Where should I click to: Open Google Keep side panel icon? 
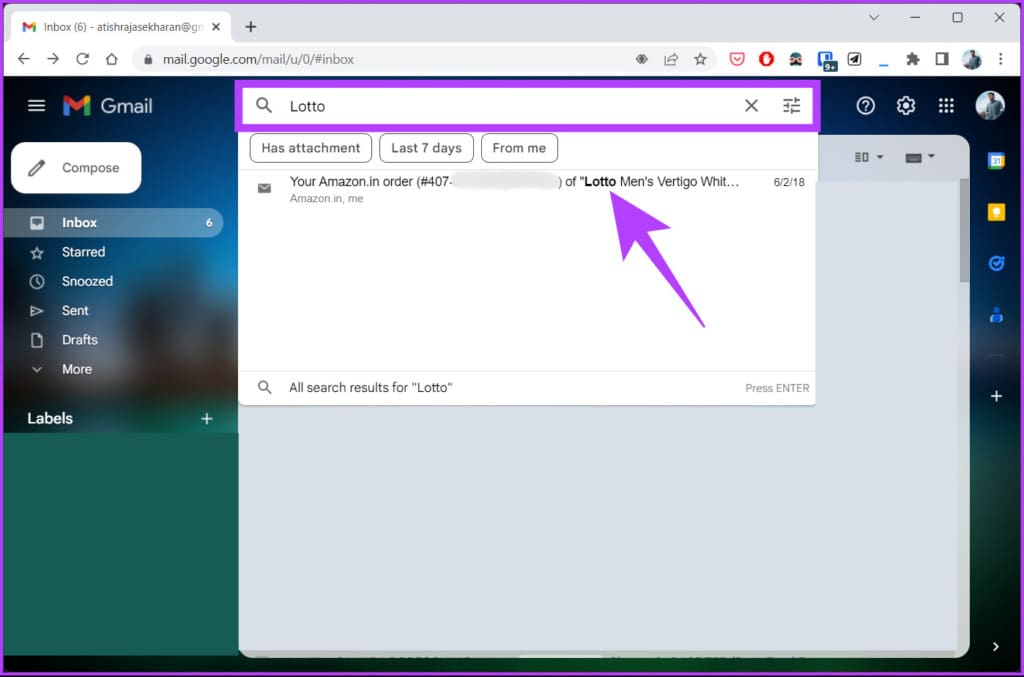point(996,212)
